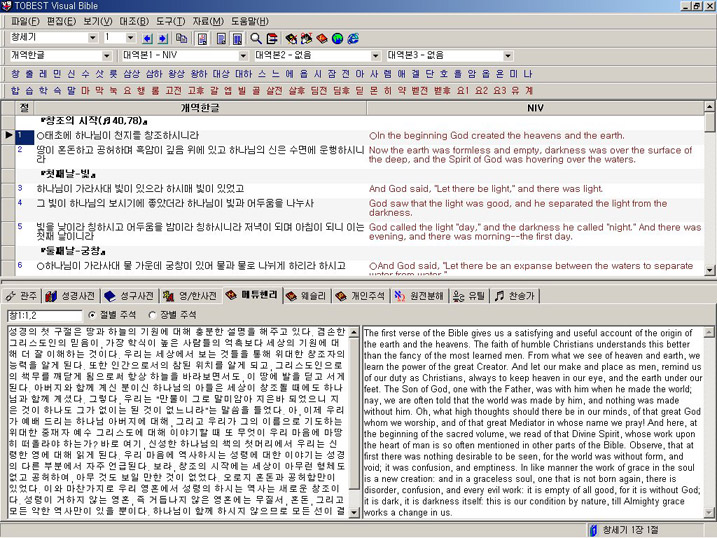Viewport: 717px width, 538px height.
Task: Go to the next chapter with the right arrow icon
Action: [x=163, y=39]
